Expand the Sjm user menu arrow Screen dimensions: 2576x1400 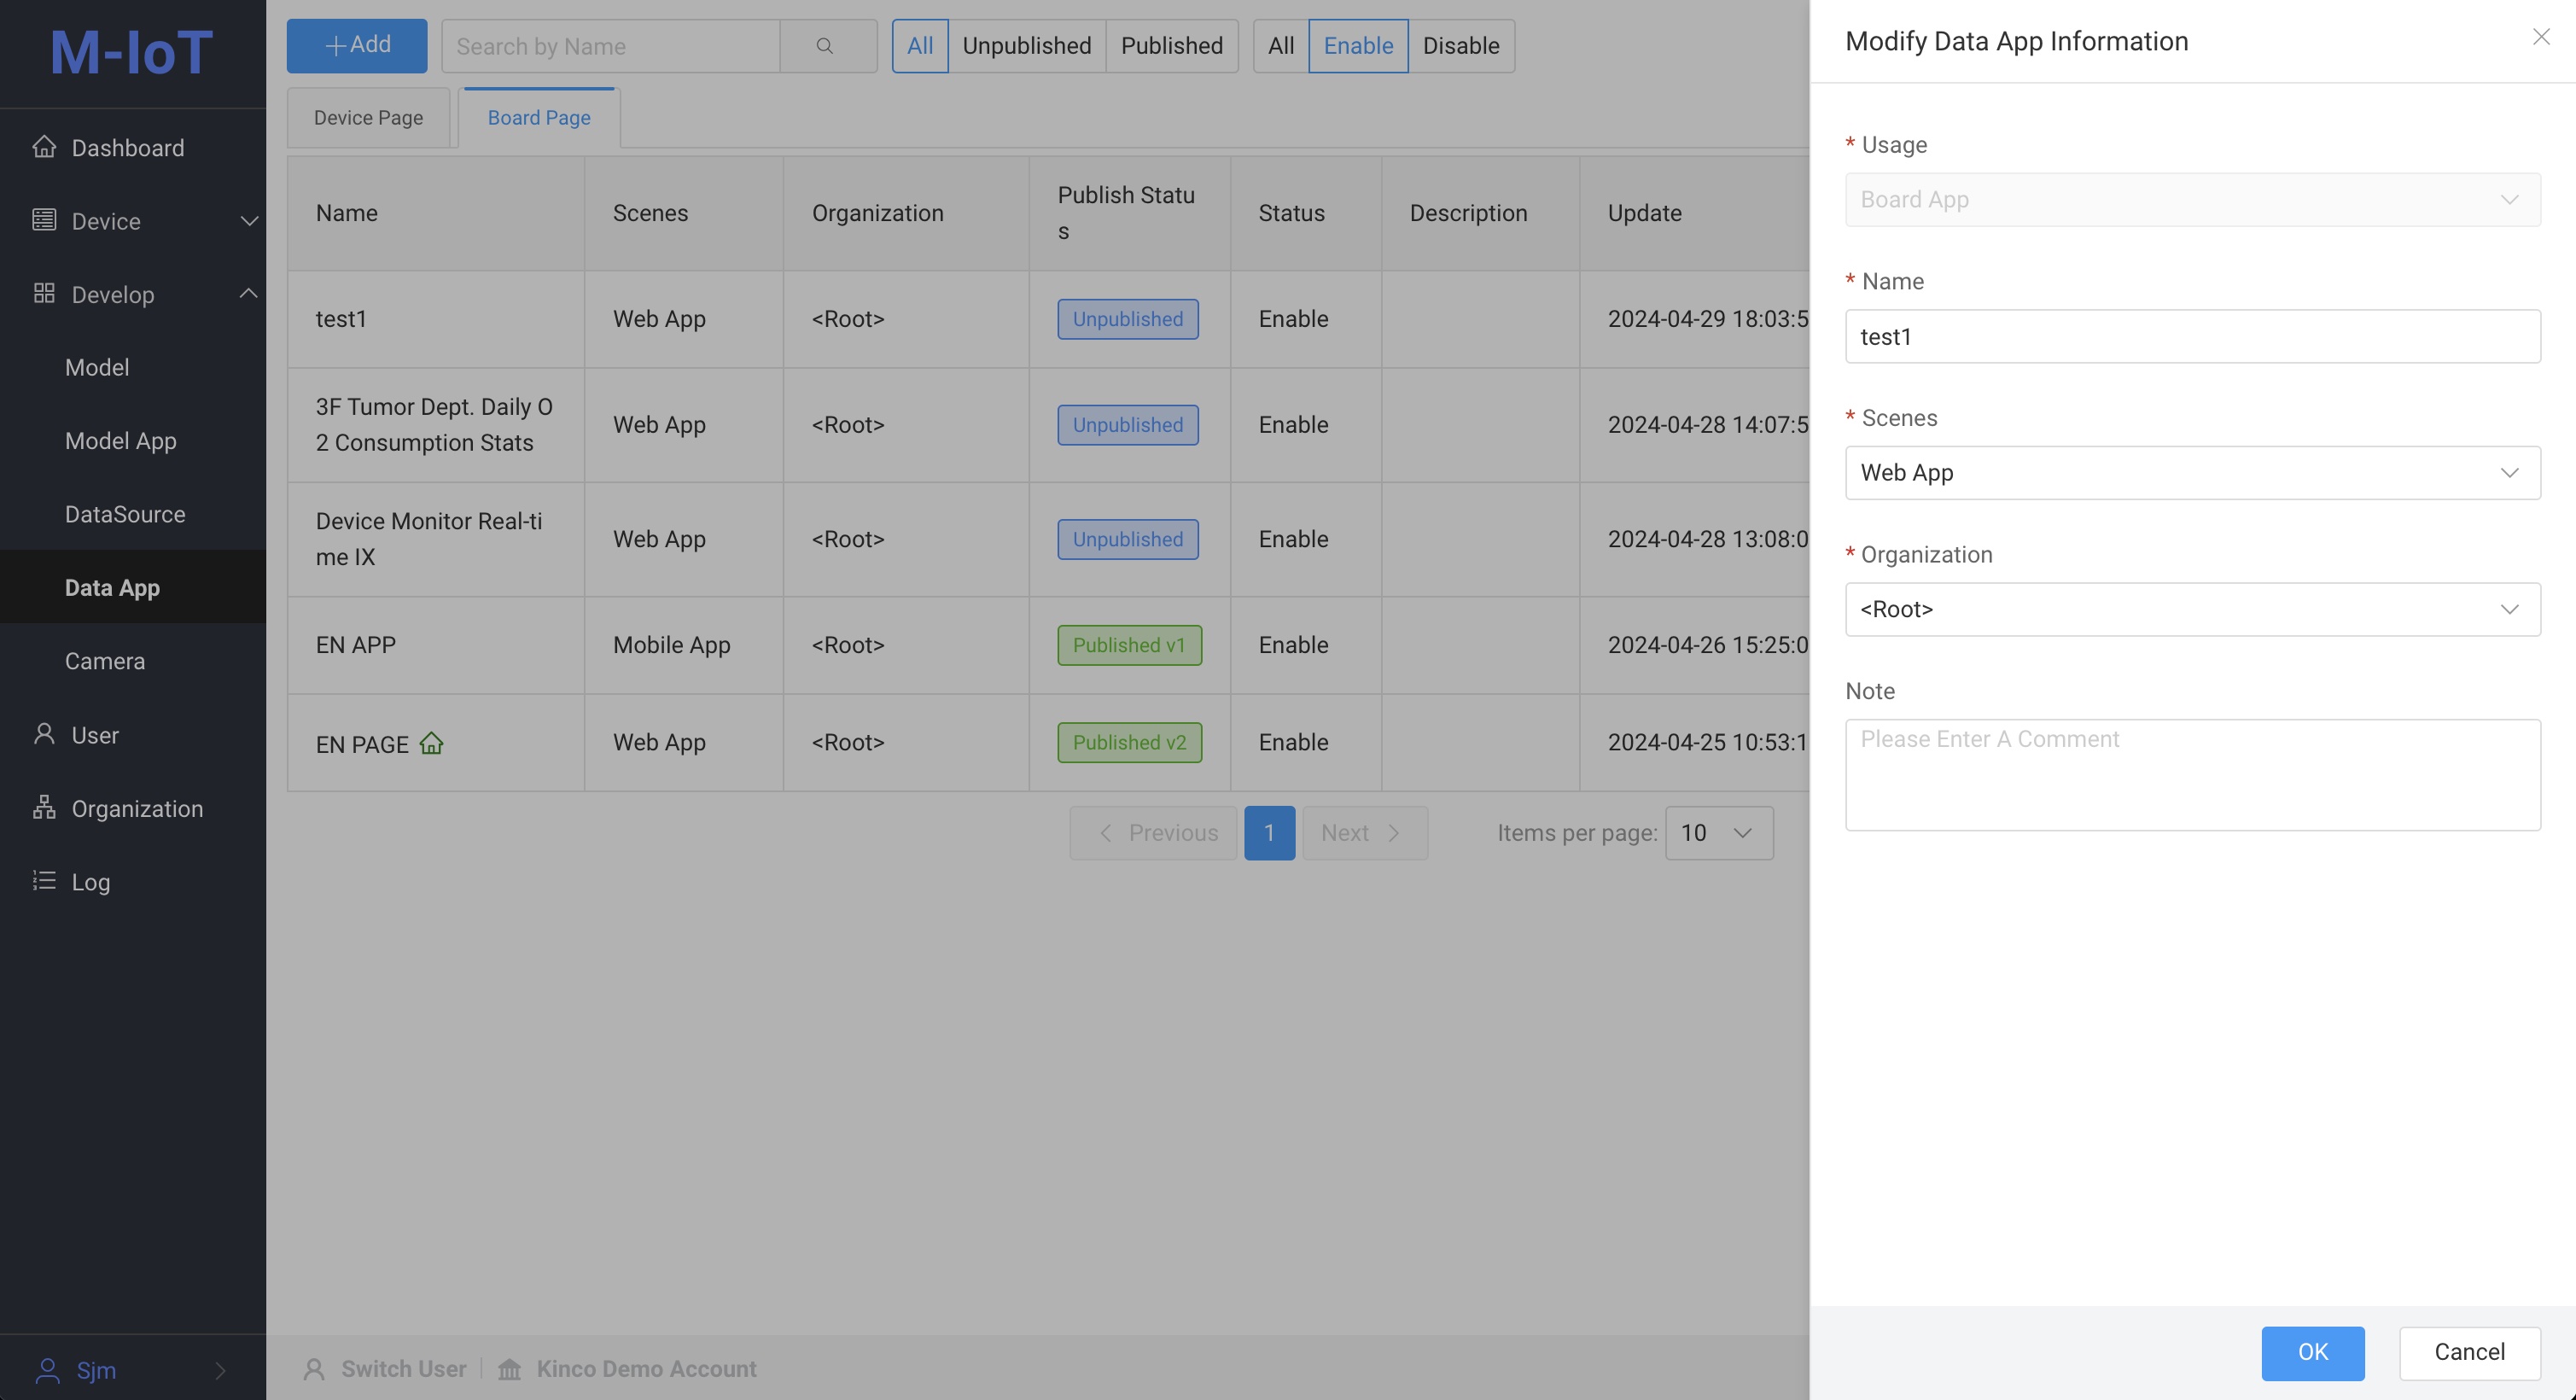click(x=221, y=1370)
